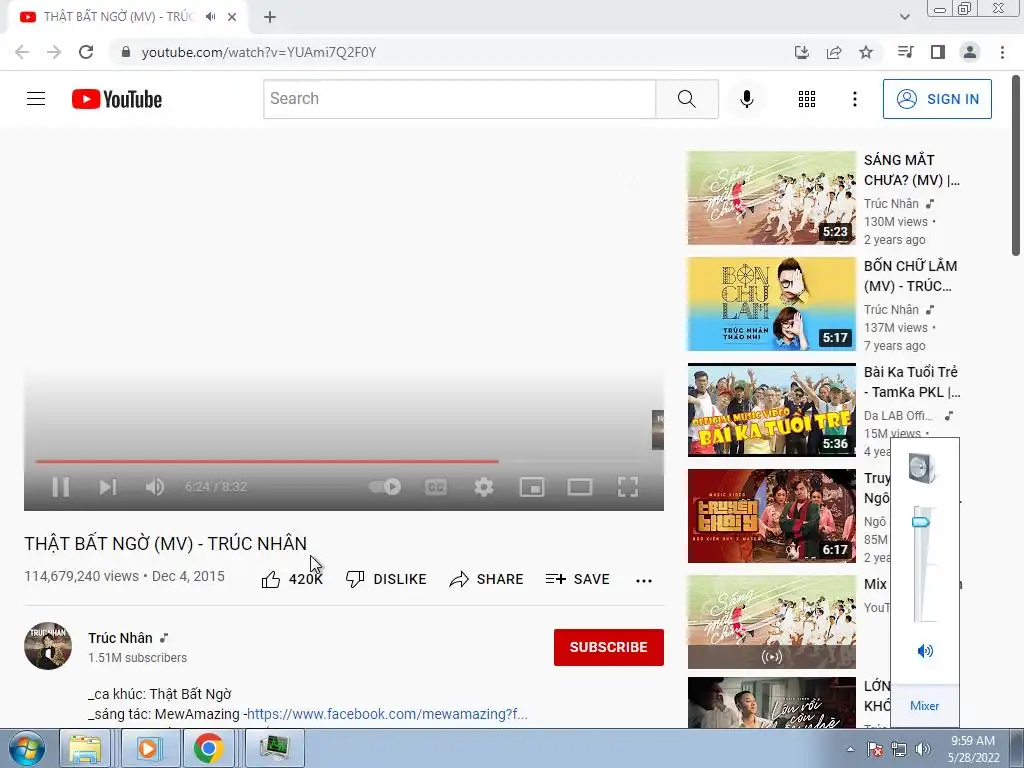Open Chrome side panel

pyautogui.click(x=938, y=52)
